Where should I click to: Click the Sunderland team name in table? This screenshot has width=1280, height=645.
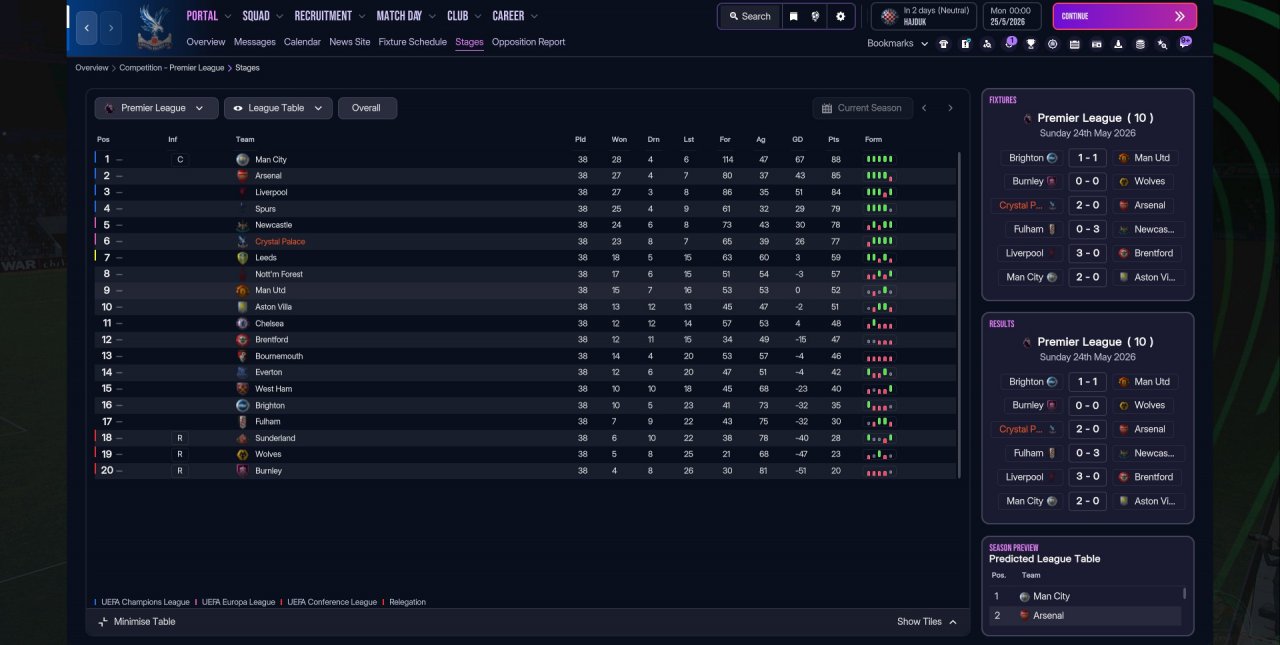click(275, 438)
